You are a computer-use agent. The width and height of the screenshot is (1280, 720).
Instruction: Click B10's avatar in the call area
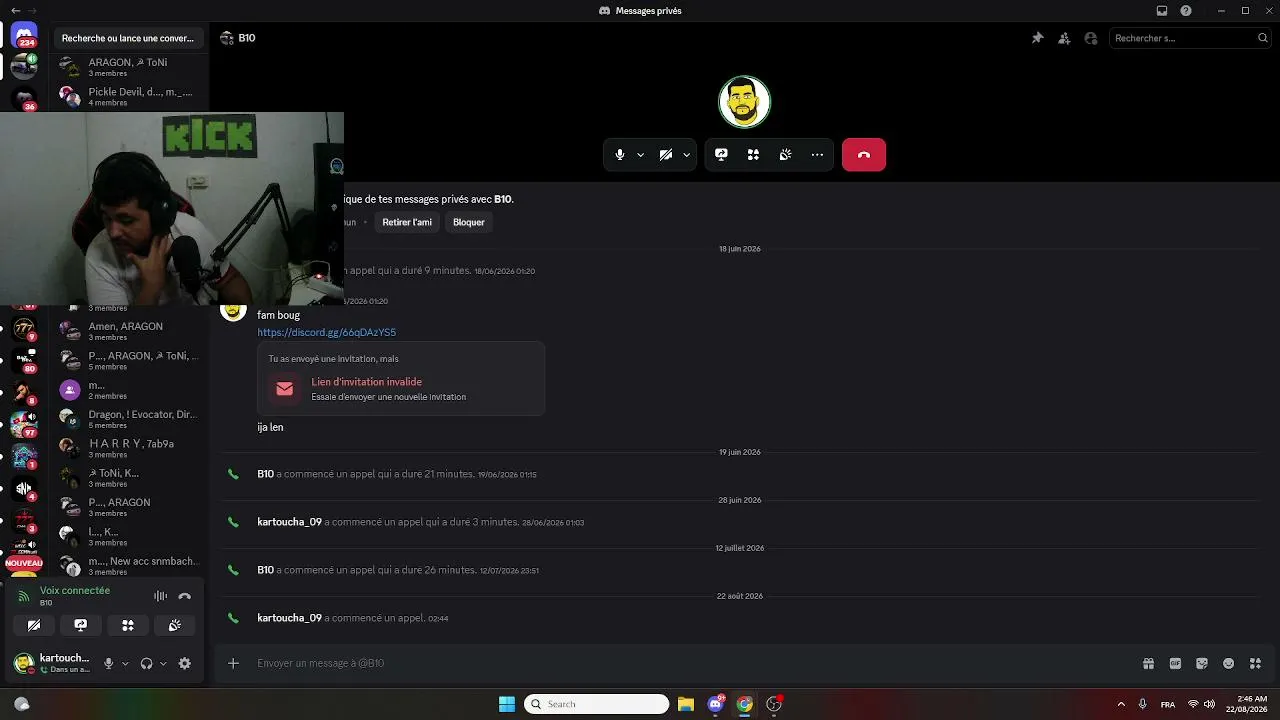744,102
